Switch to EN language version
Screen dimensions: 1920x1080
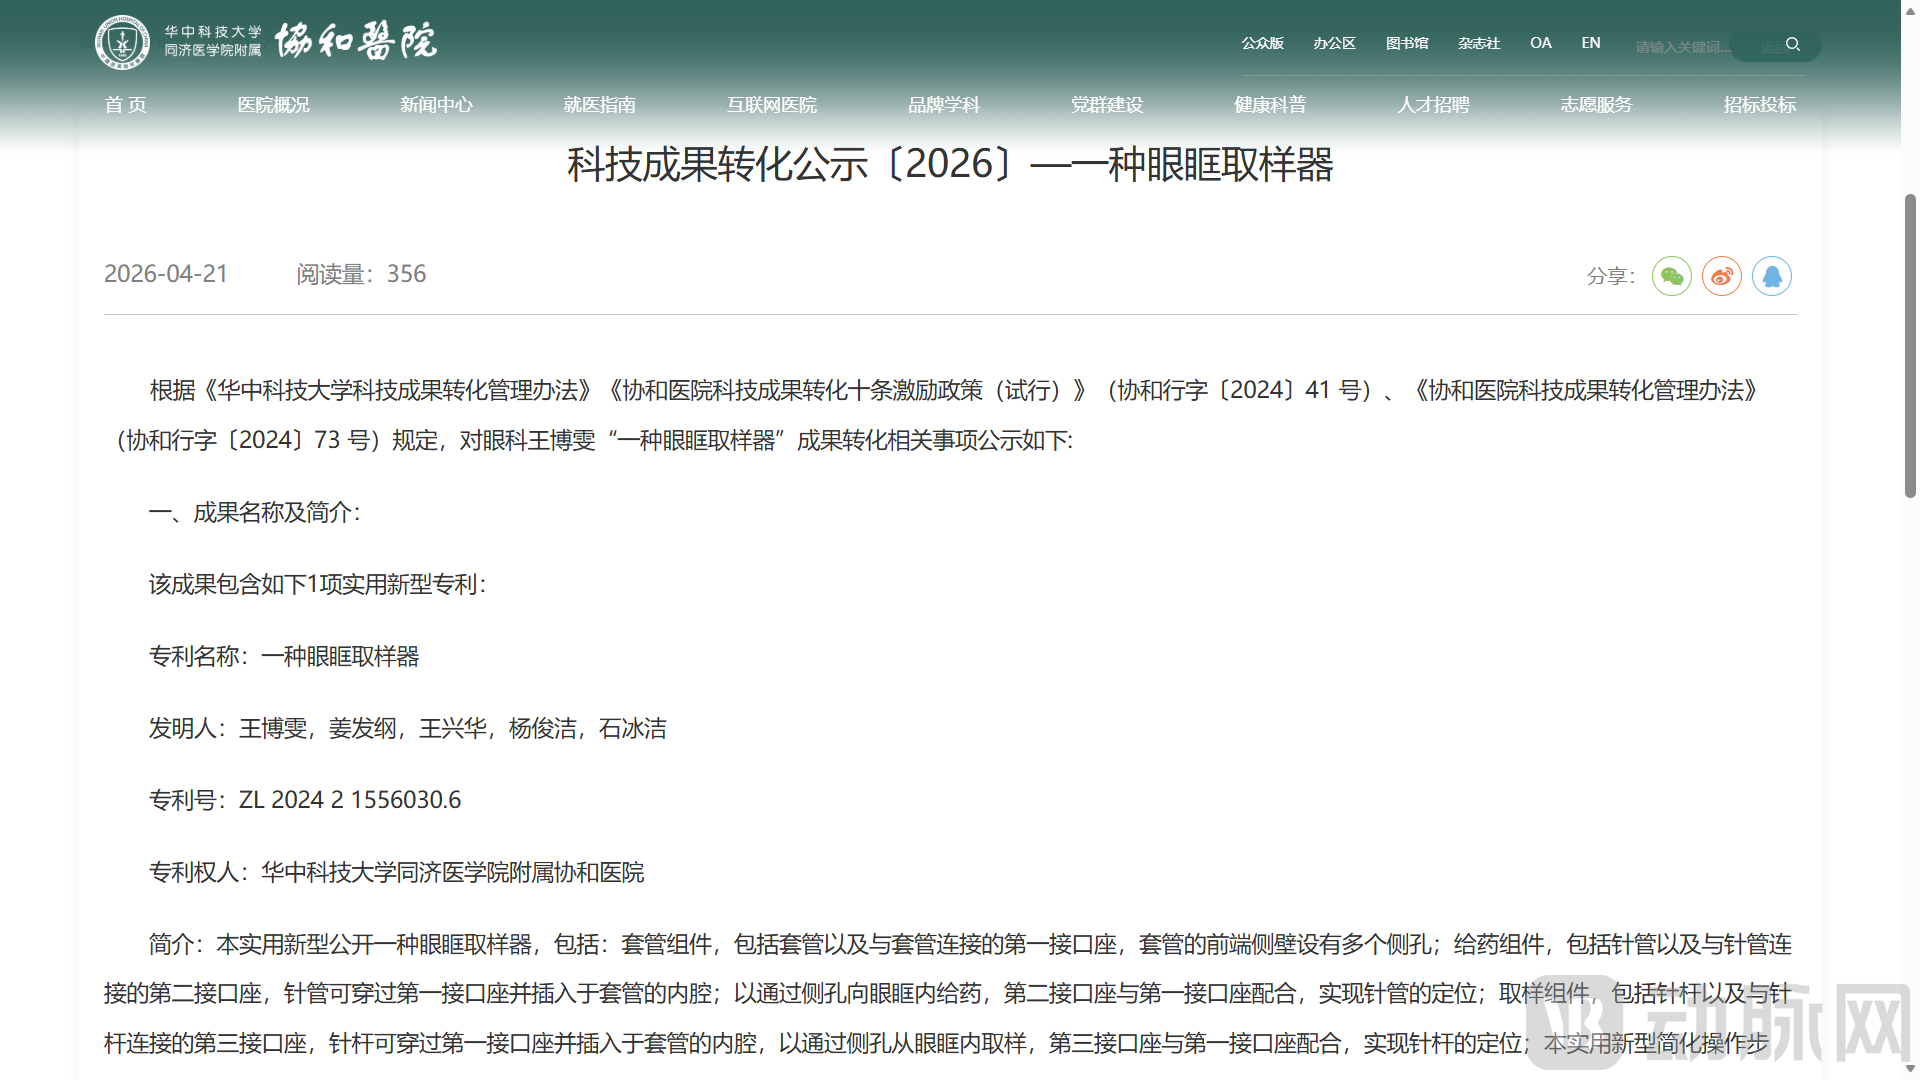click(x=1591, y=43)
